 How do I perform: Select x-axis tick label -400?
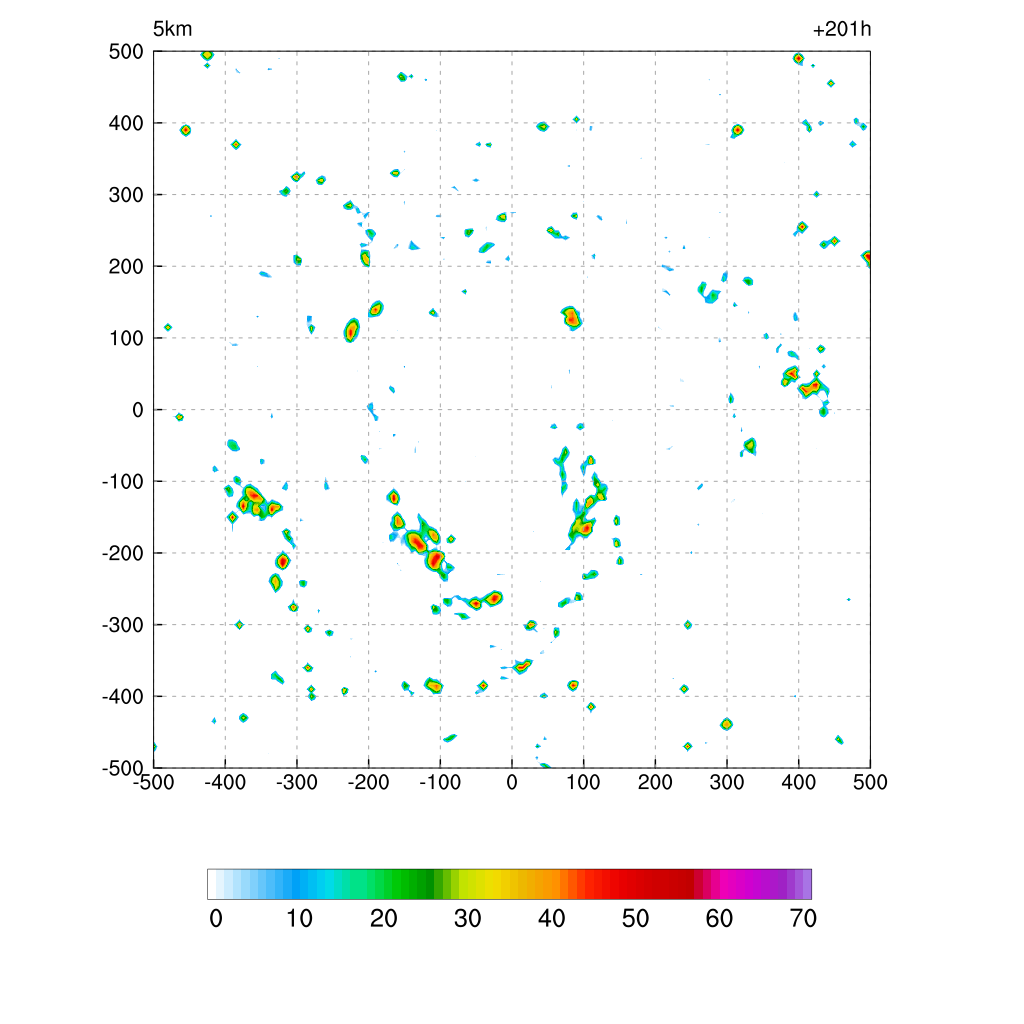[225, 782]
